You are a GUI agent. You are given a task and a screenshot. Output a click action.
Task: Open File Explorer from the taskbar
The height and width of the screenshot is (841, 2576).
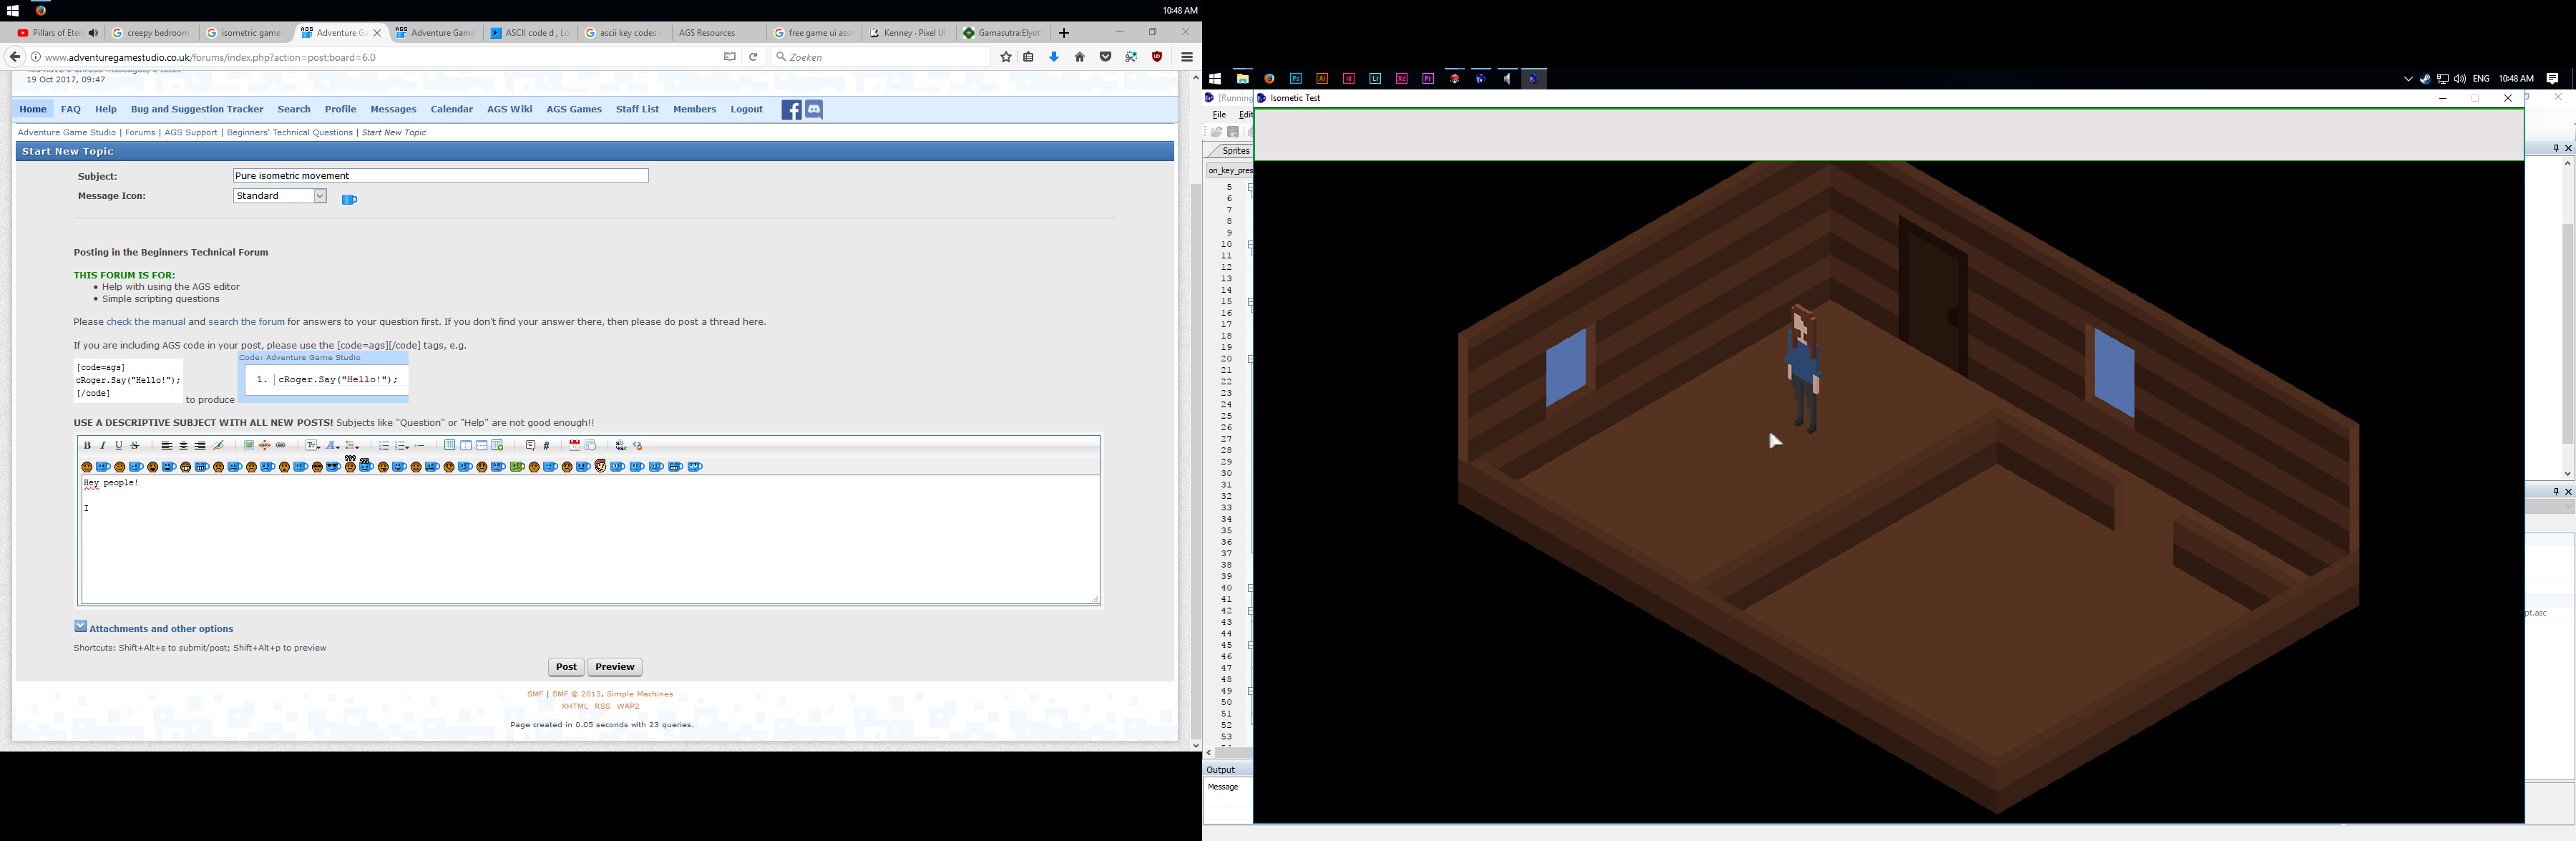click(x=1243, y=78)
